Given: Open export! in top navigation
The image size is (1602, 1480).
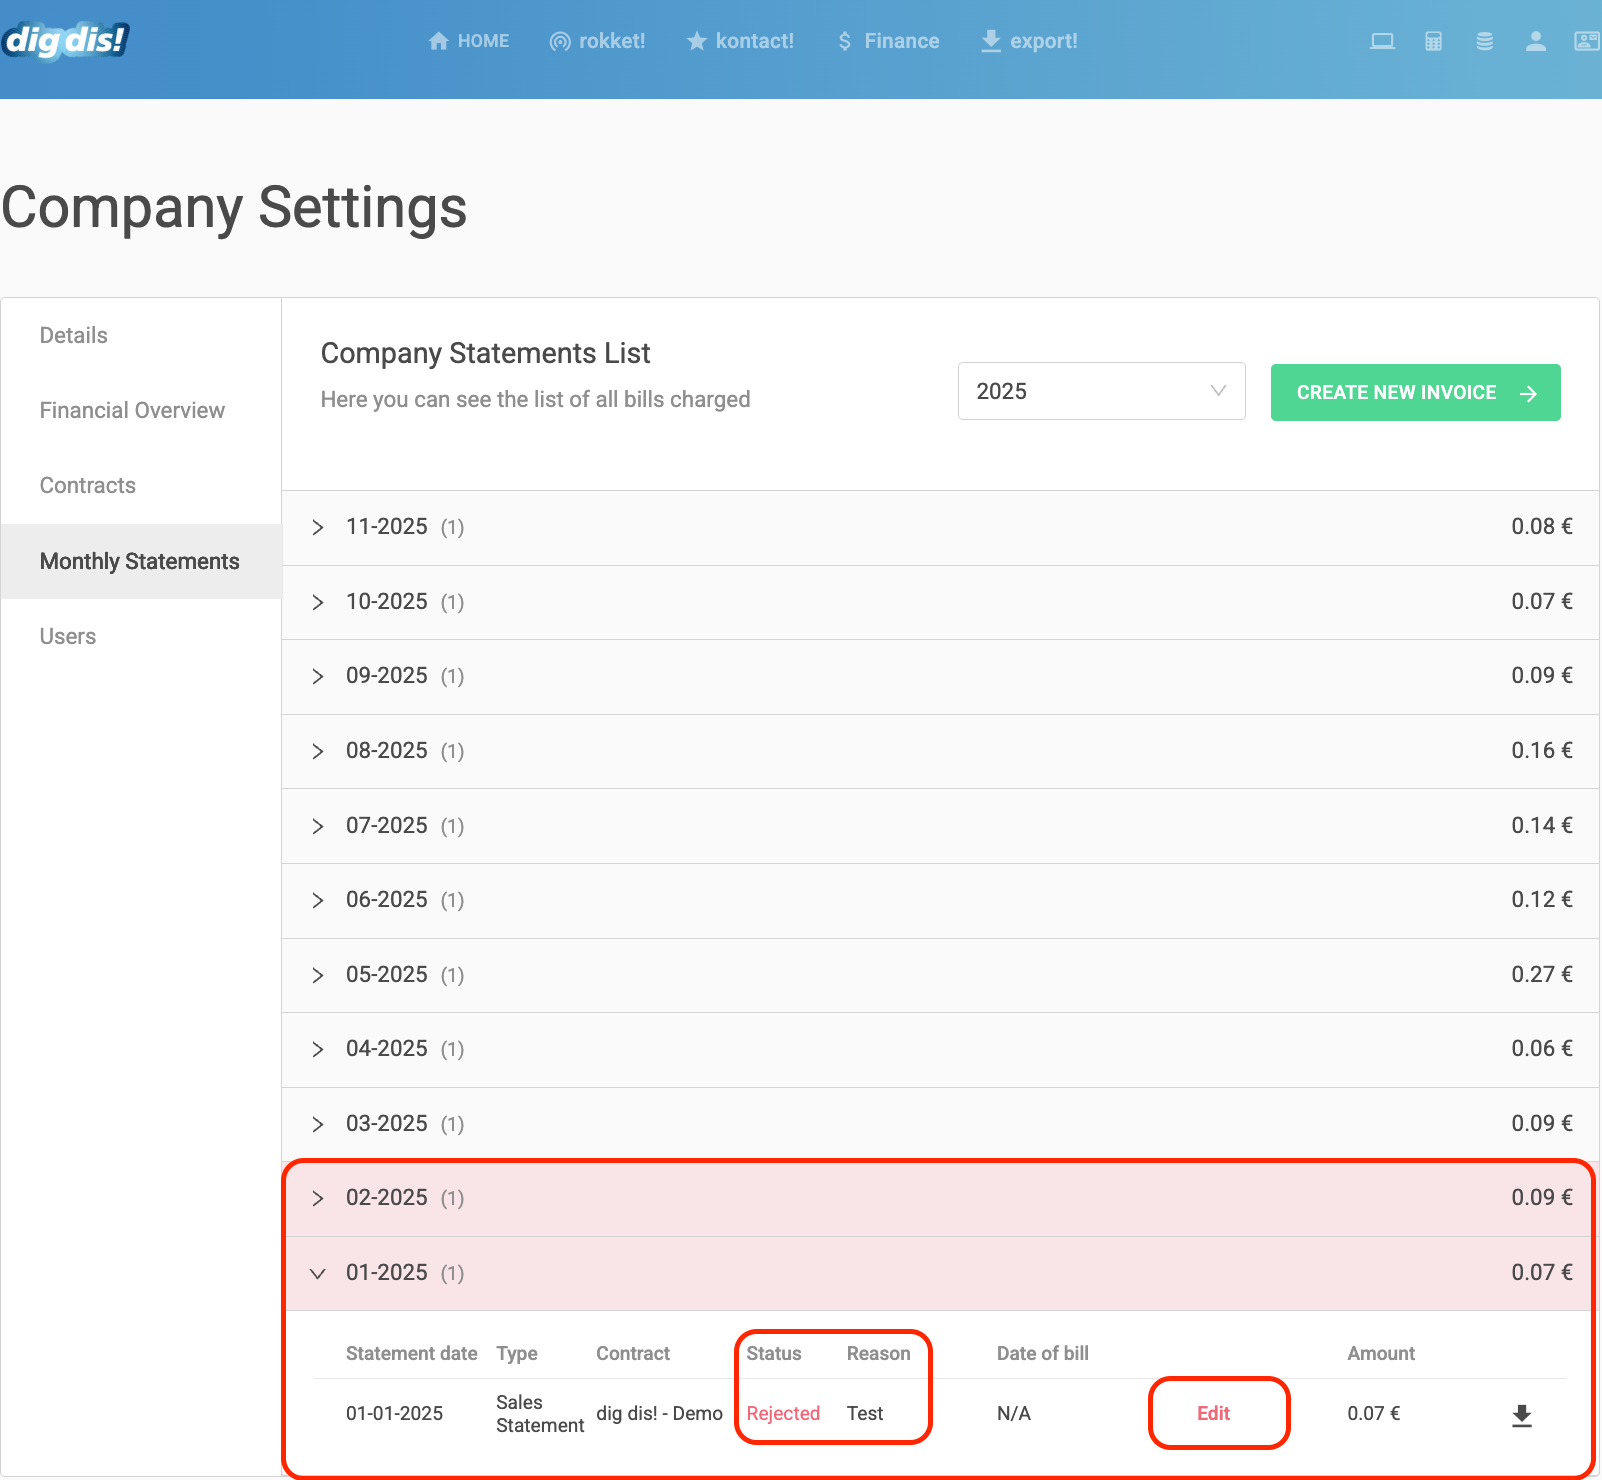Looking at the screenshot, I should click(x=1029, y=41).
